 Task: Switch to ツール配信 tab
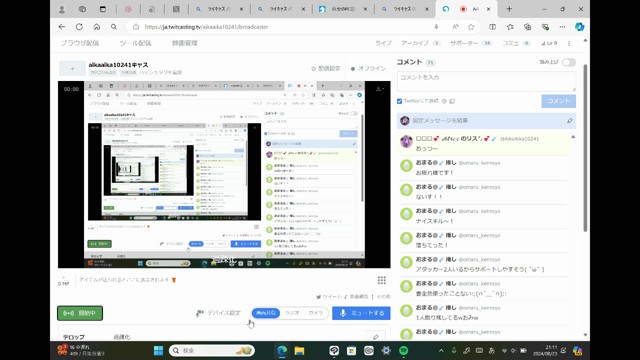[135, 43]
